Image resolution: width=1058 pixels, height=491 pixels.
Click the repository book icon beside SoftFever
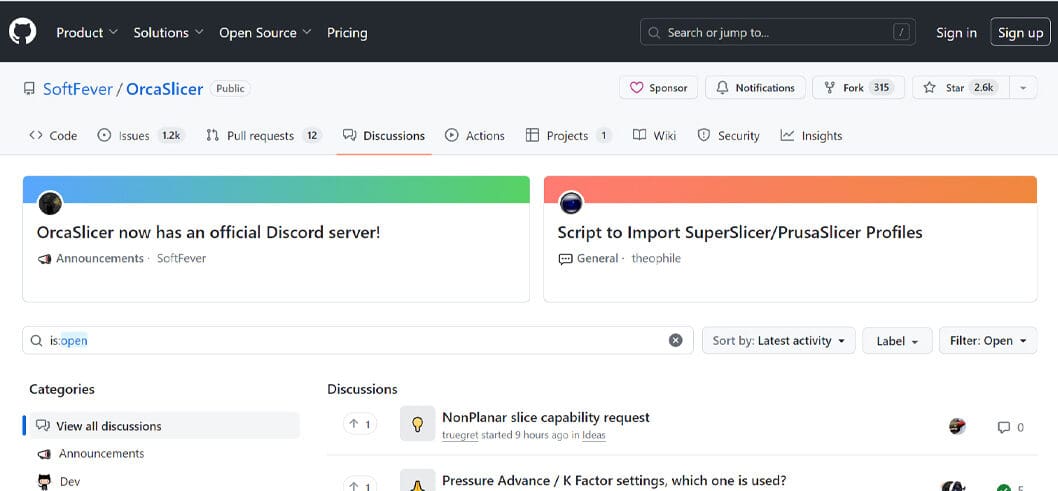(x=29, y=88)
